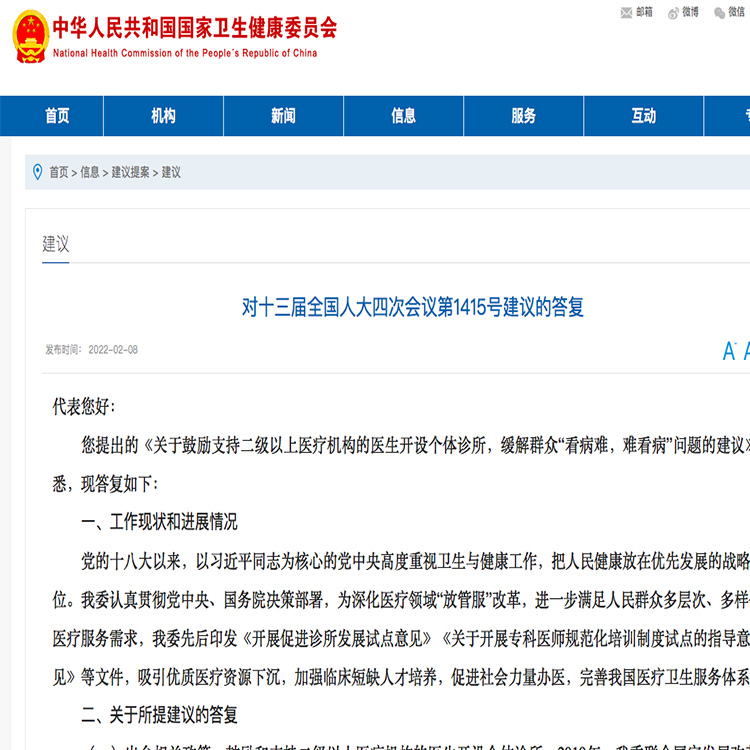Click 信息 in the breadcrumb
Image resolution: width=750 pixels, height=750 pixels.
click(89, 172)
